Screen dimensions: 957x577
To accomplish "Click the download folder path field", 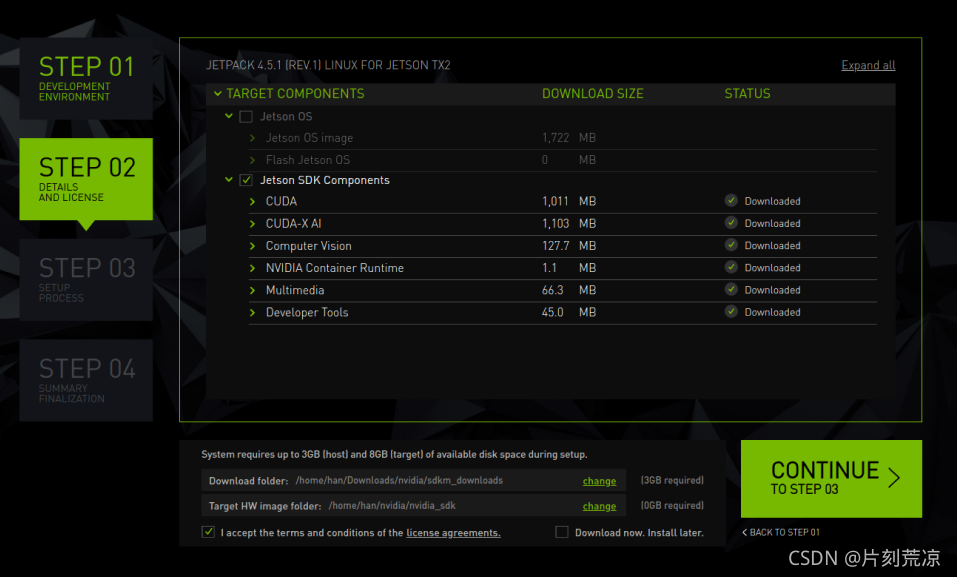I will (414, 481).
